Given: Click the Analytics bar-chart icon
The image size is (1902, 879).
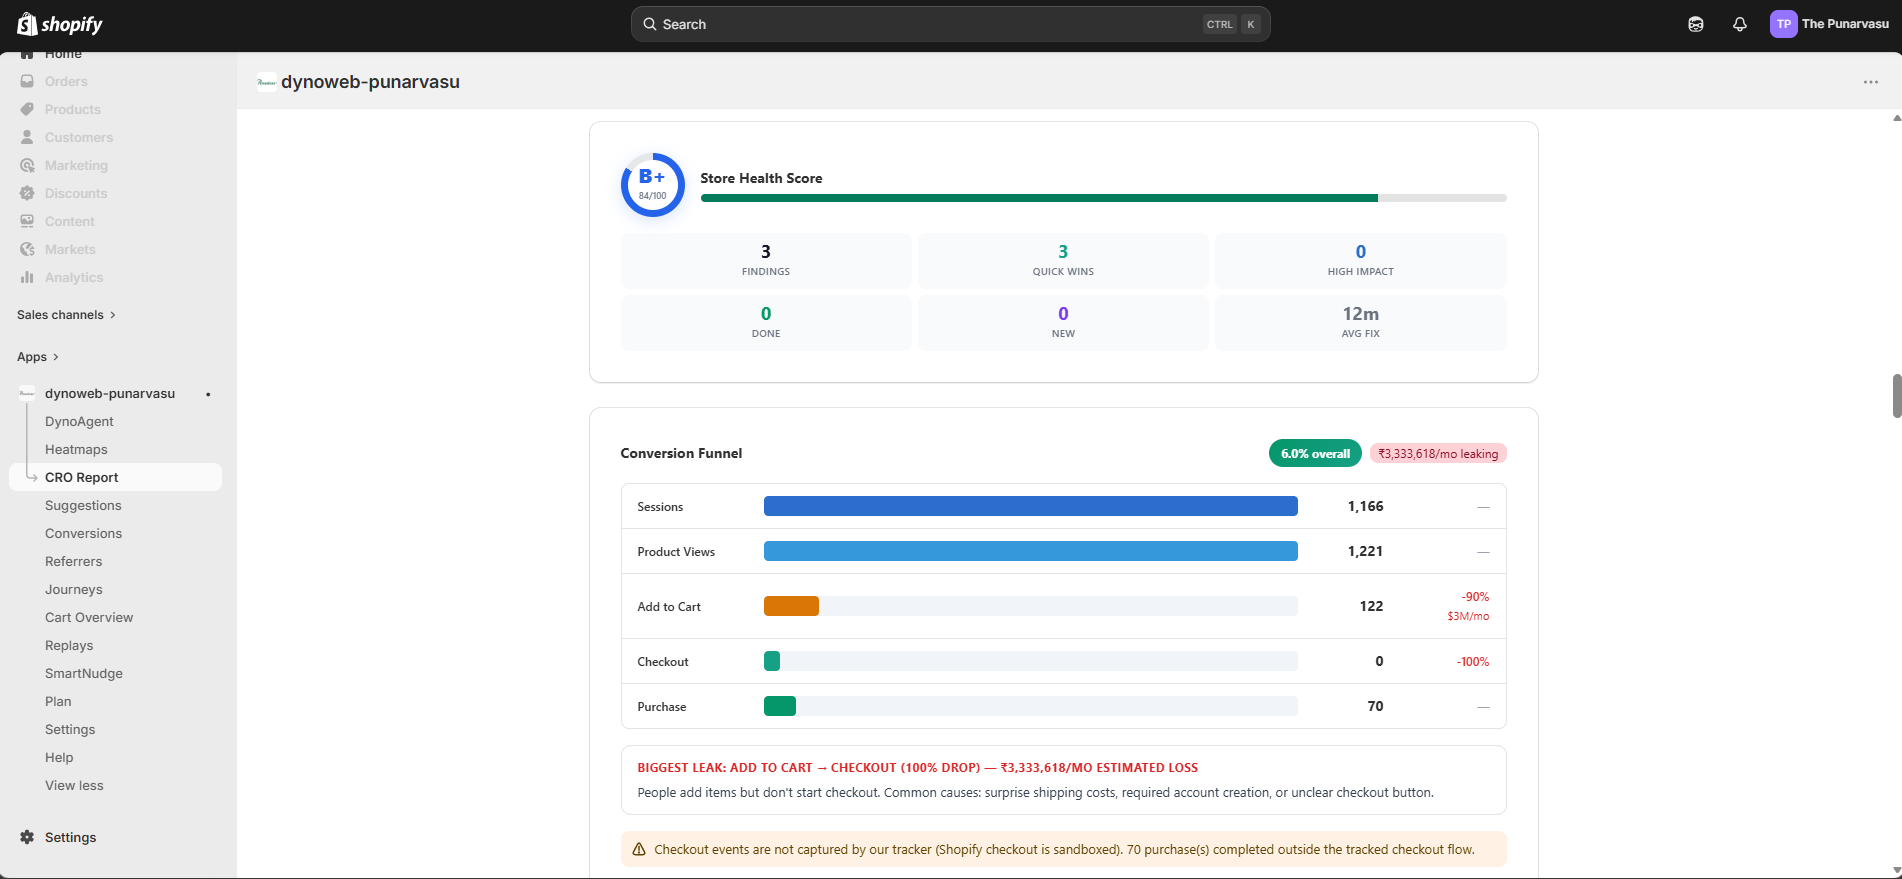Looking at the screenshot, I should point(27,277).
